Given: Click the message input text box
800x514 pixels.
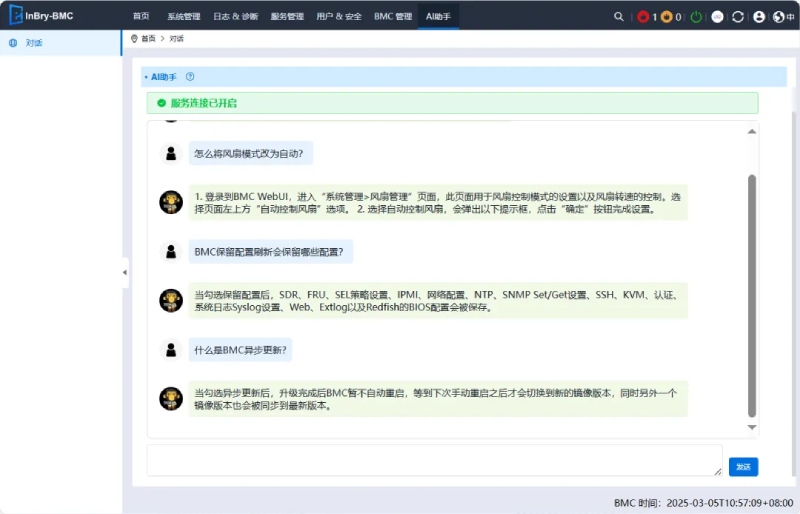Looking at the screenshot, I should (x=434, y=460).
